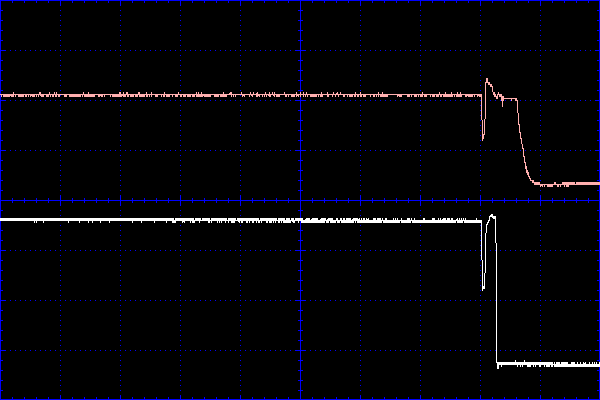This screenshot has height=400, width=600.
Task: Click the pink trace's short plateau before falling
Action: (509, 99)
